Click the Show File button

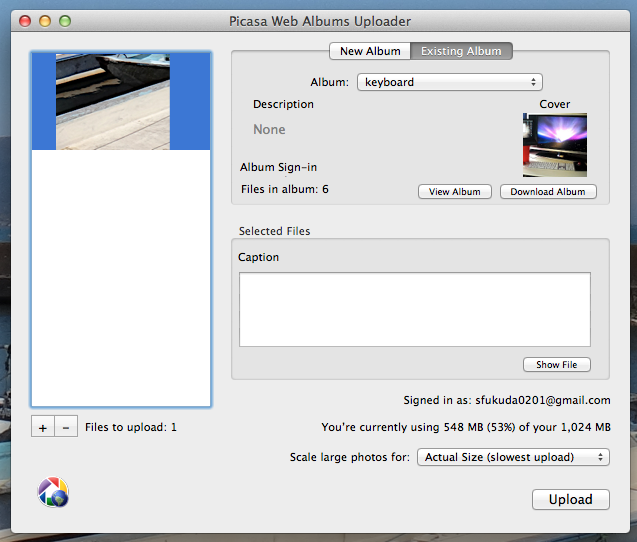[x=557, y=365]
